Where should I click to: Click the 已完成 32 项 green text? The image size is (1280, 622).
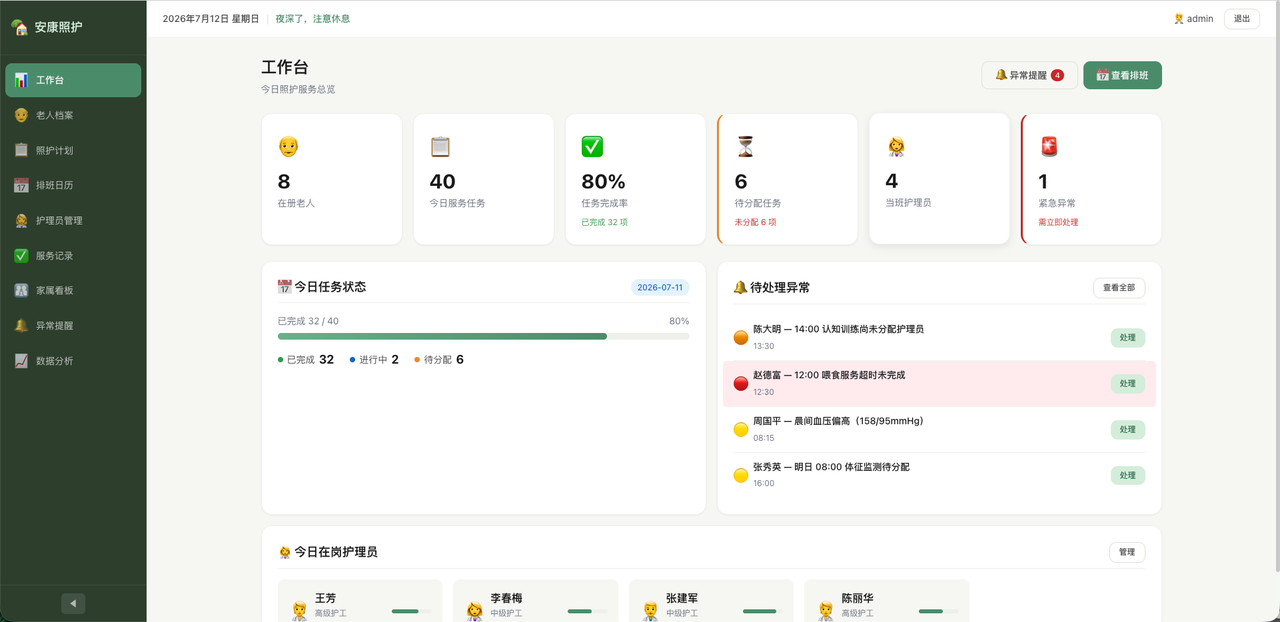click(x=603, y=222)
